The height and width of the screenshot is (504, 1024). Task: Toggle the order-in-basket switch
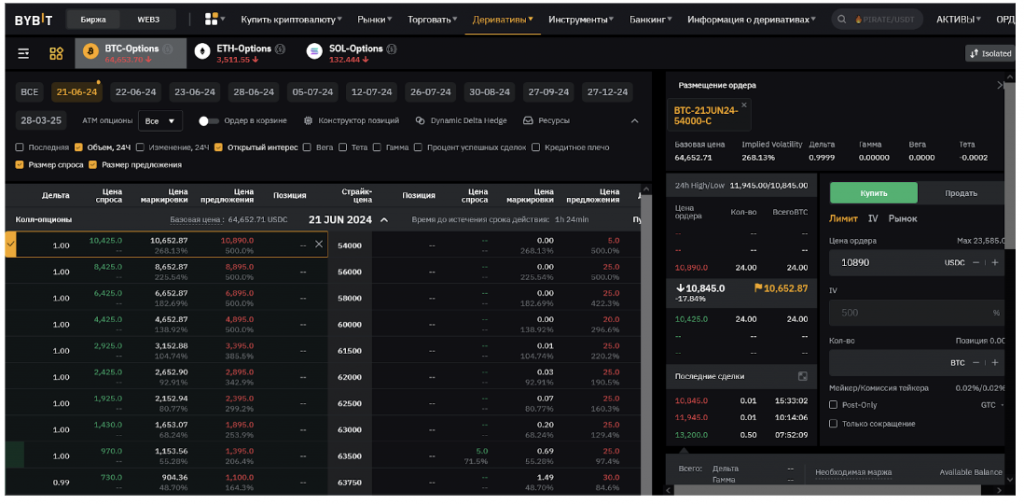tap(208, 121)
